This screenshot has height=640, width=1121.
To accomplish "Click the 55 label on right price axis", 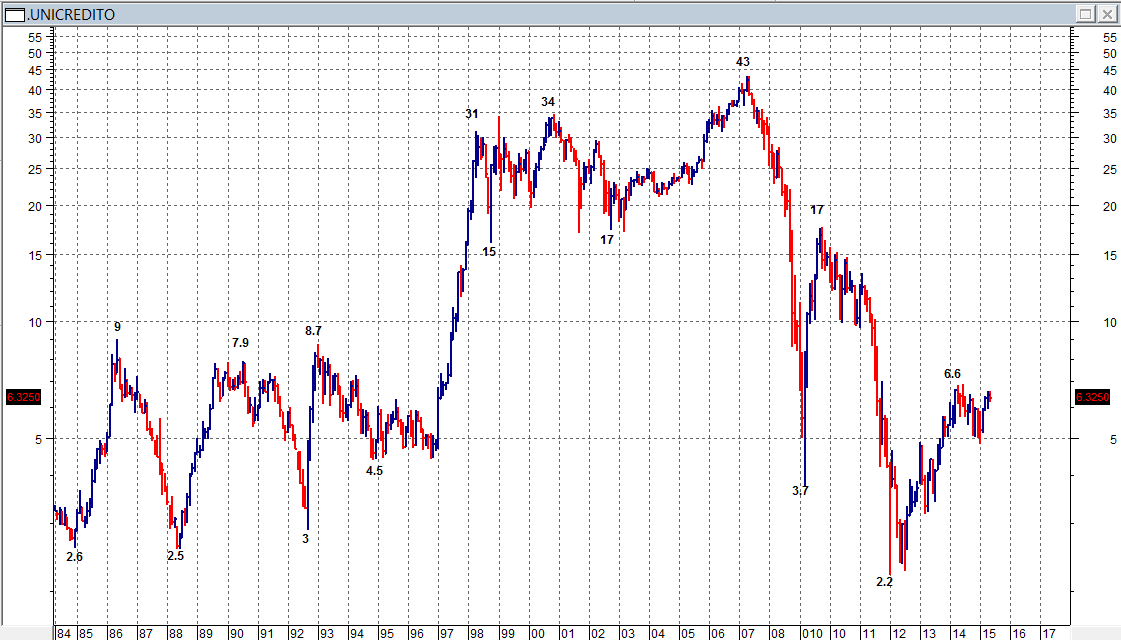I will (x=1081, y=37).
